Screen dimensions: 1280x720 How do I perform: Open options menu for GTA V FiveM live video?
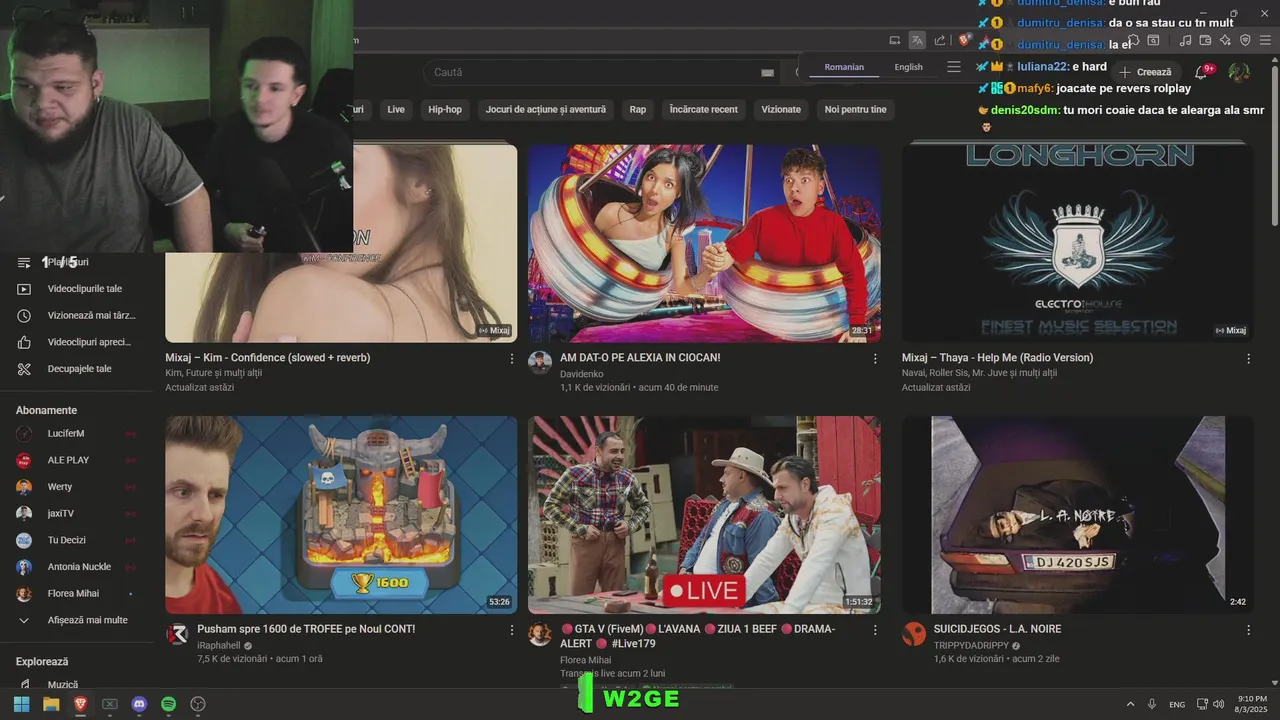click(x=875, y=630)
